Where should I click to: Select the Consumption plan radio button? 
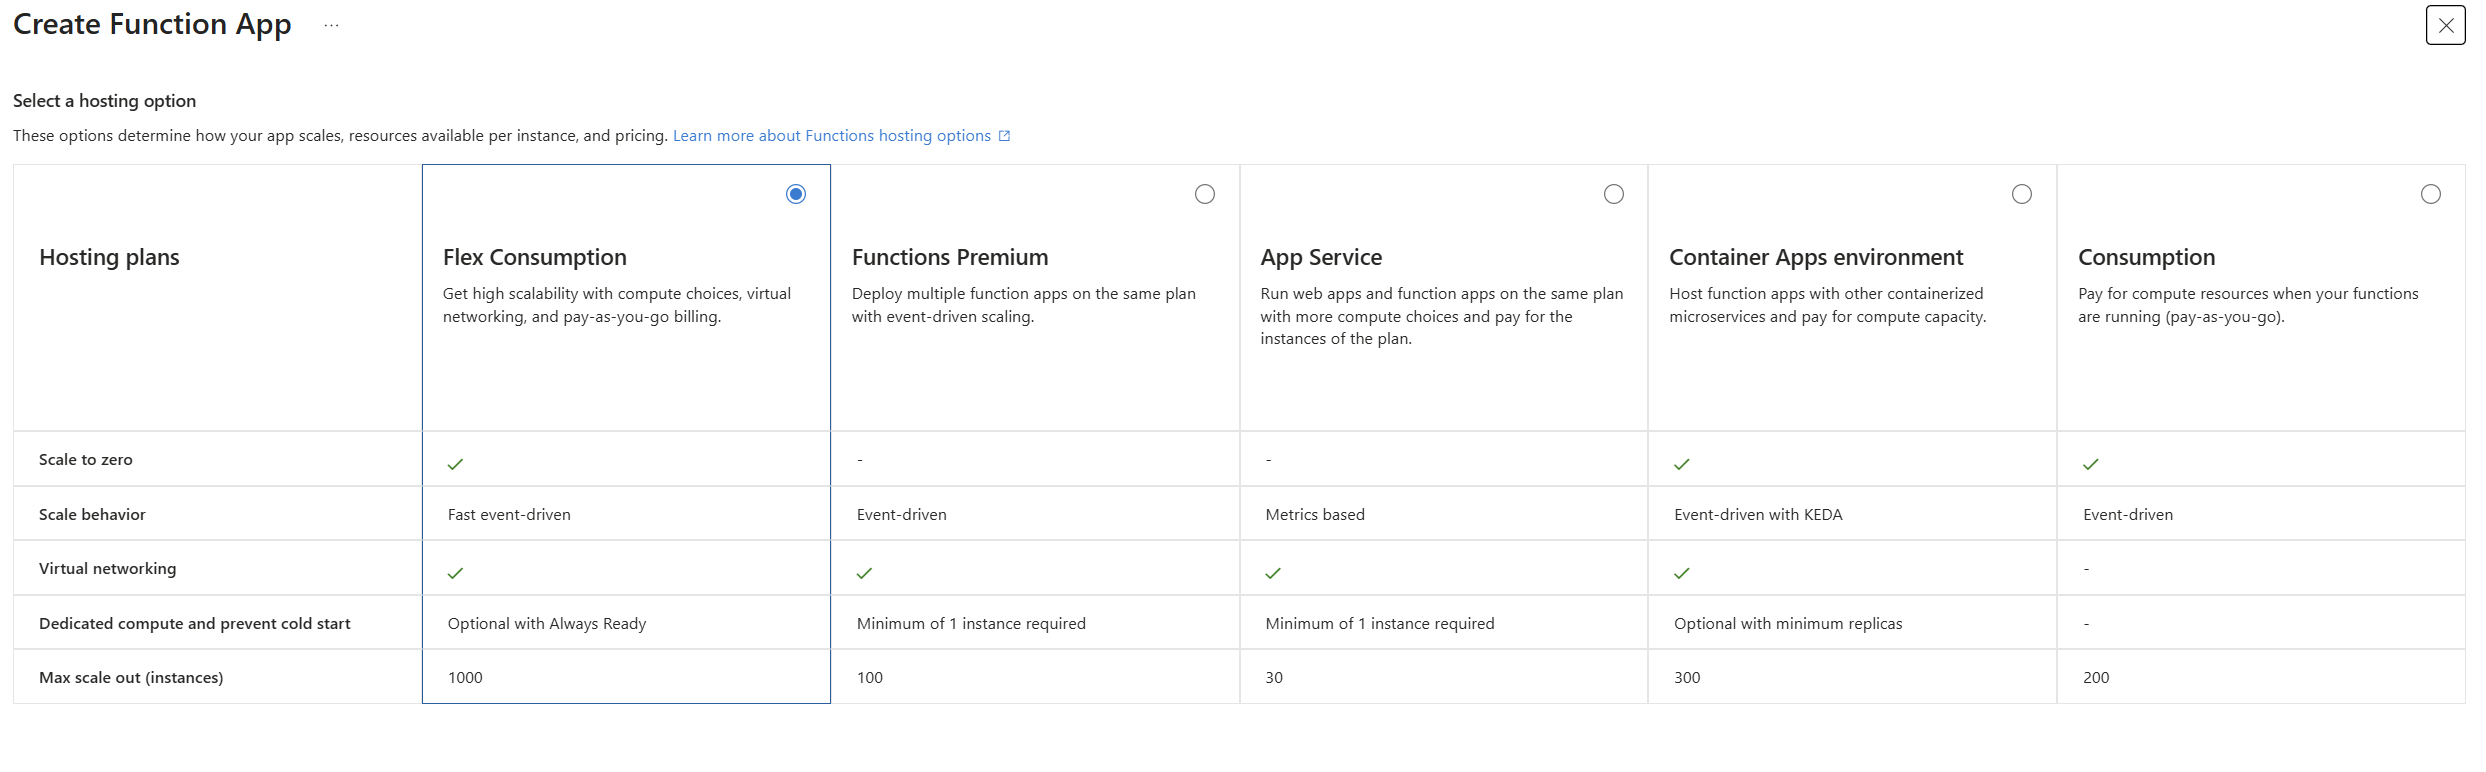coord(2431,194)
